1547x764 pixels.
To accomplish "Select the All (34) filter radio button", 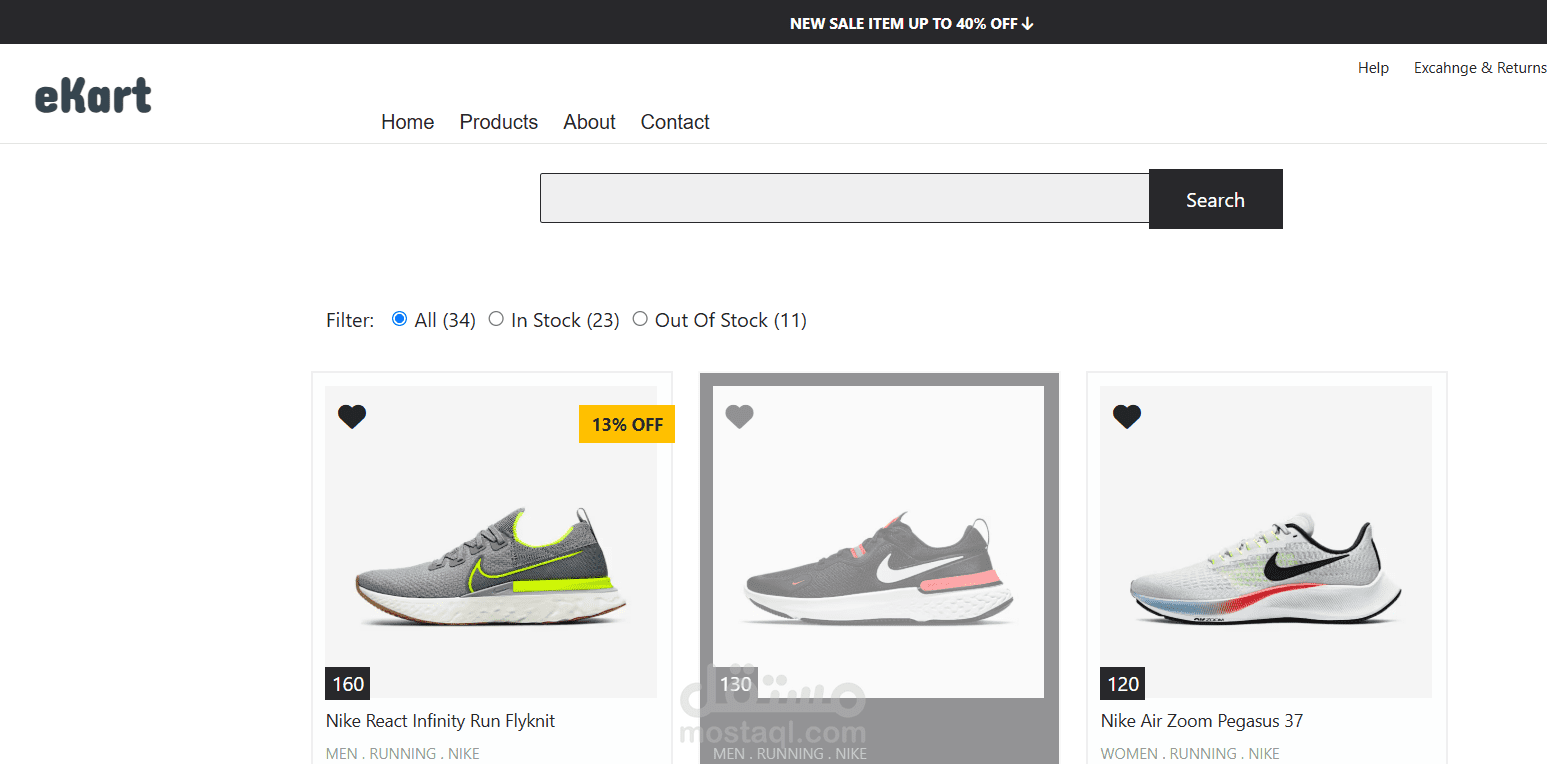I will coord(399,319).
